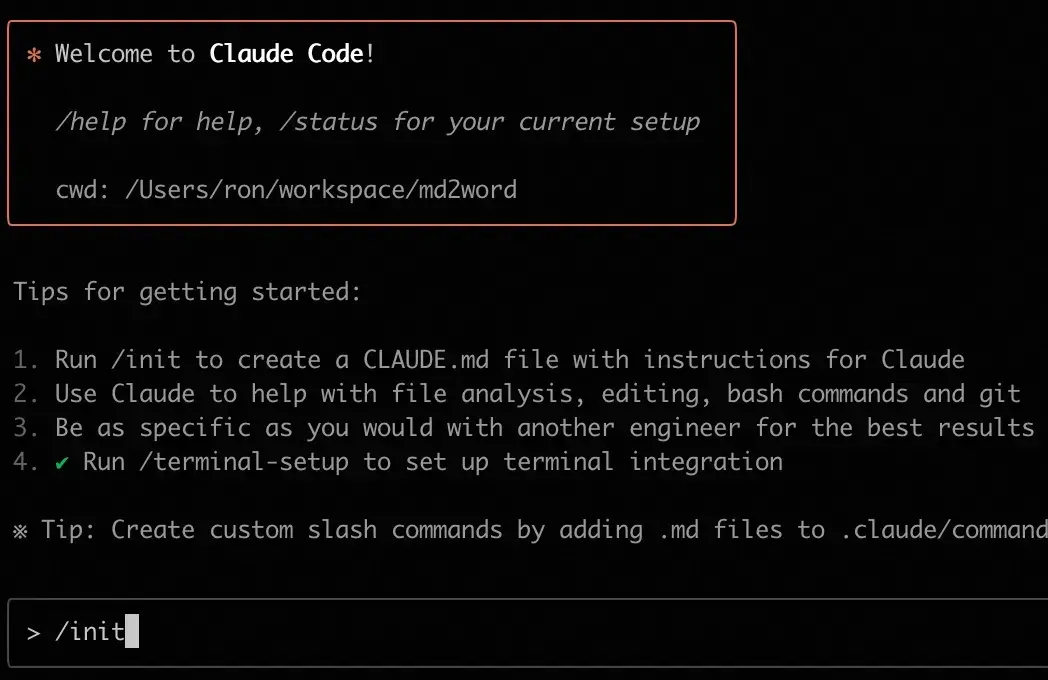Click the typed /init text in the prompt

tap(90, 632)
